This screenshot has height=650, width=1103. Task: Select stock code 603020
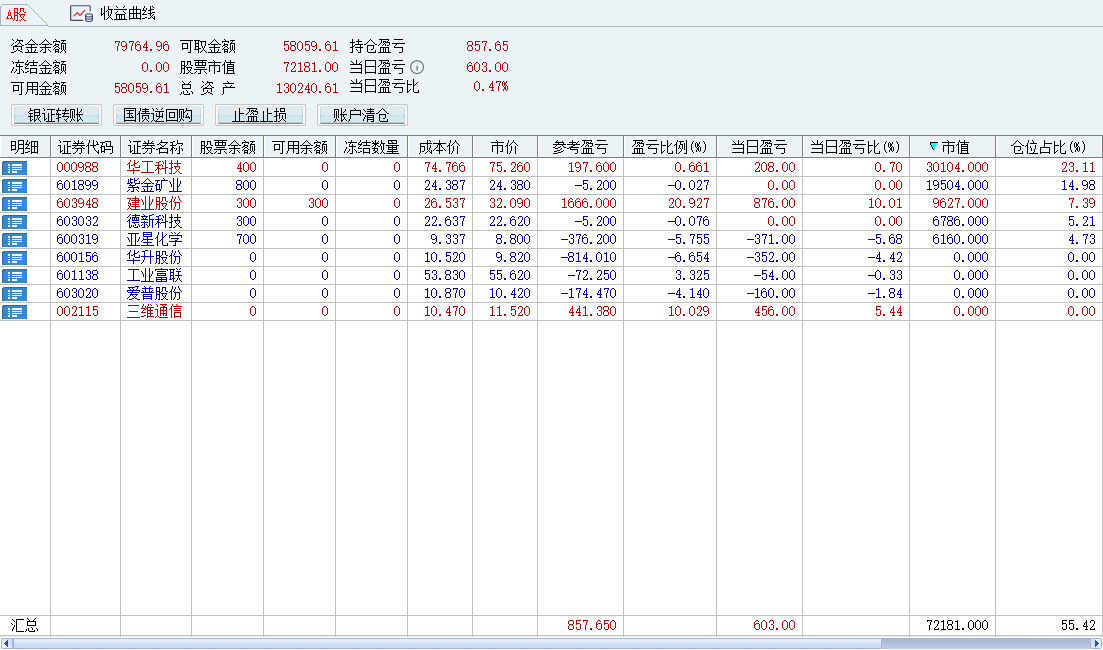pyautogui.click(x=77, y=293)
